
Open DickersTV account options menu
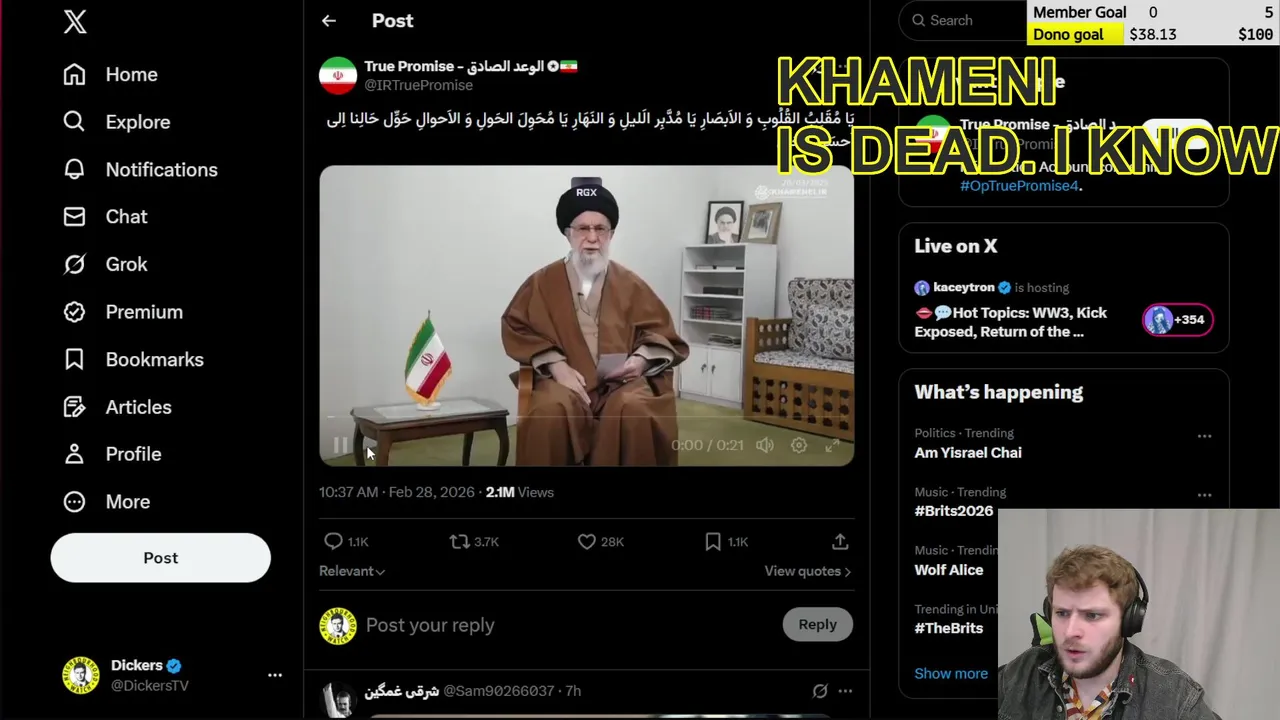point(275,675)
